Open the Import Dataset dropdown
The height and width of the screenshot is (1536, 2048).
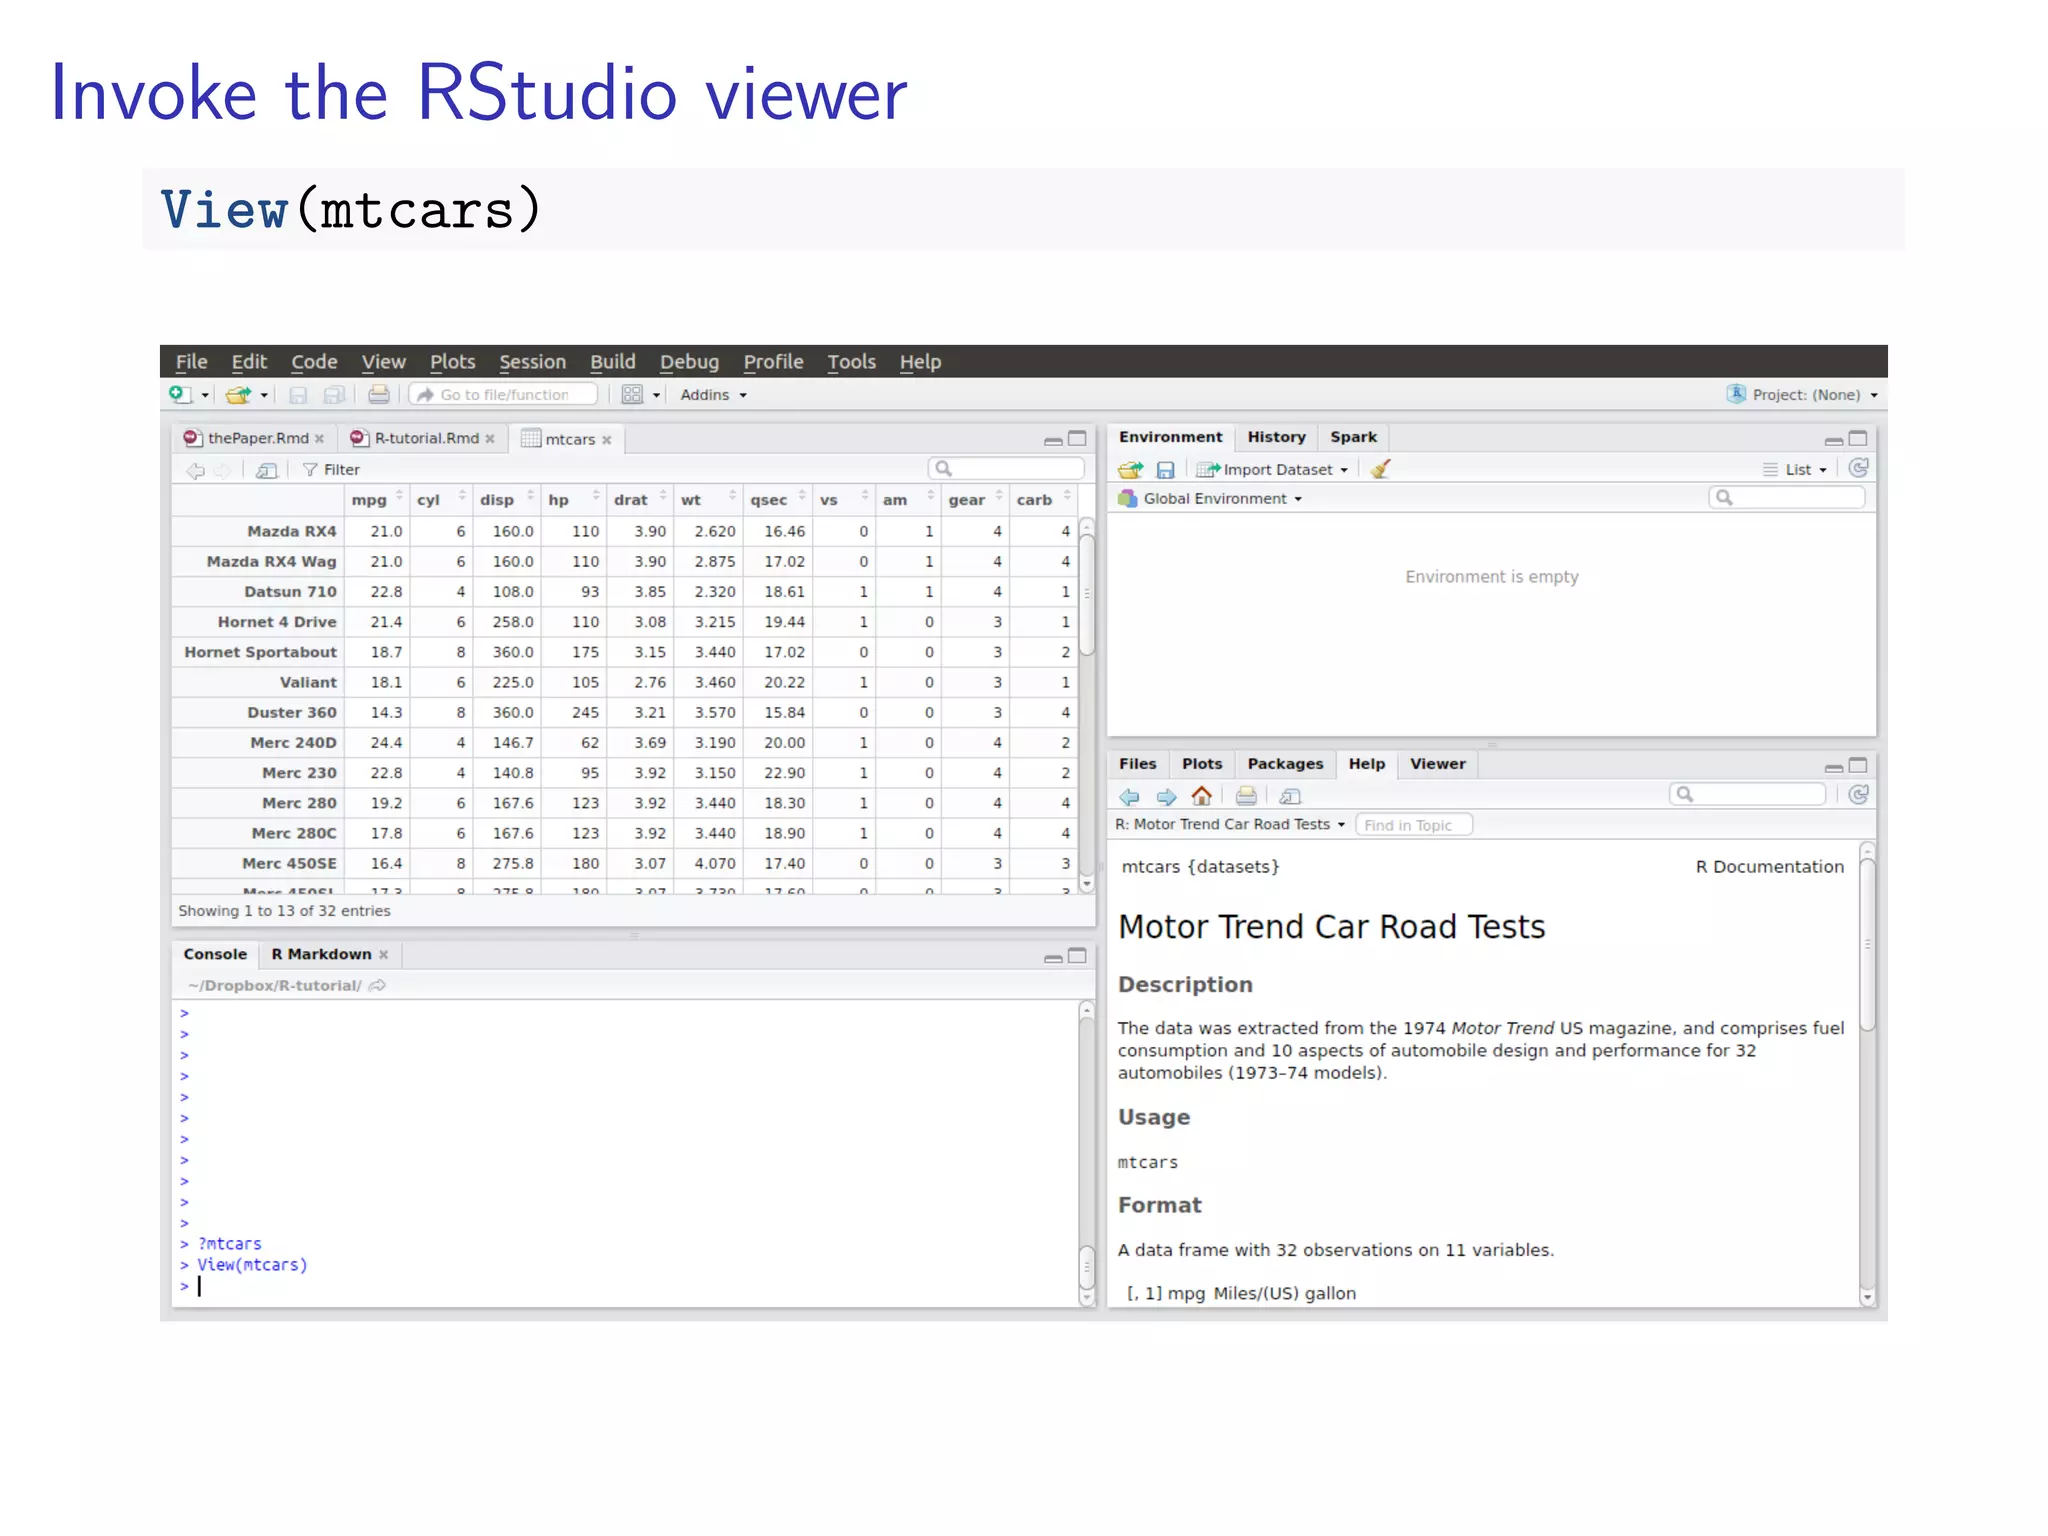tap(1273, 469)
